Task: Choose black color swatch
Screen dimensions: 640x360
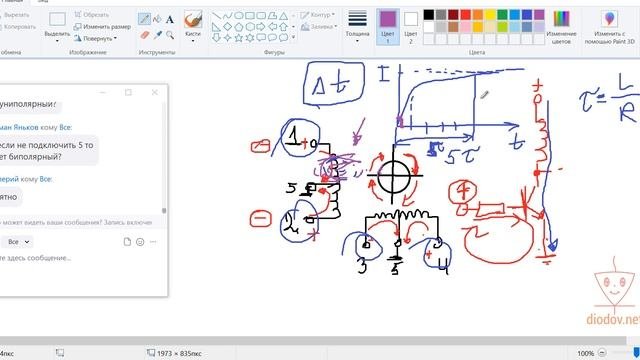Action: click(429, 15)
